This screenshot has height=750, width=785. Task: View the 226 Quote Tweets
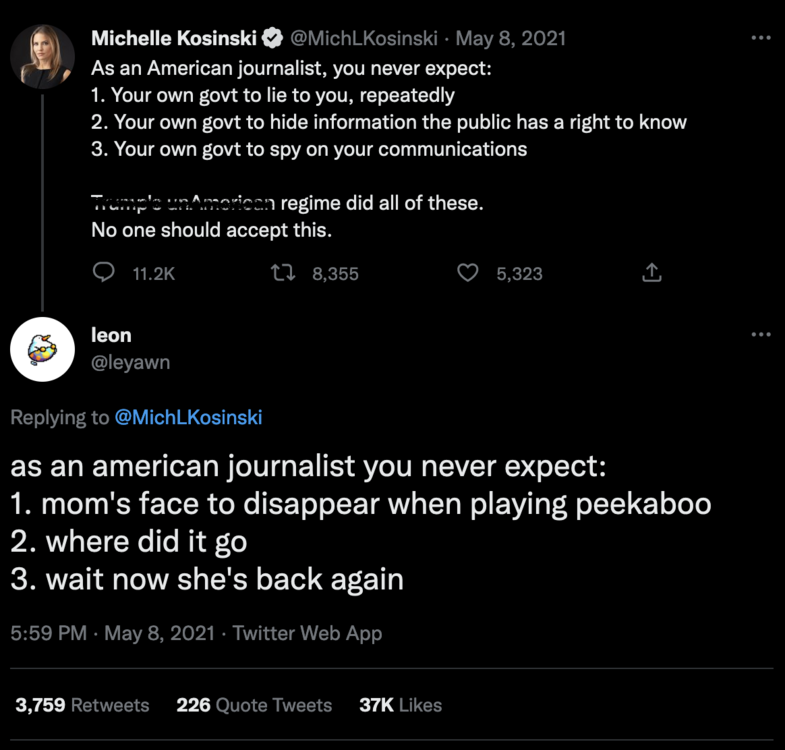click(x=254, y=705)
